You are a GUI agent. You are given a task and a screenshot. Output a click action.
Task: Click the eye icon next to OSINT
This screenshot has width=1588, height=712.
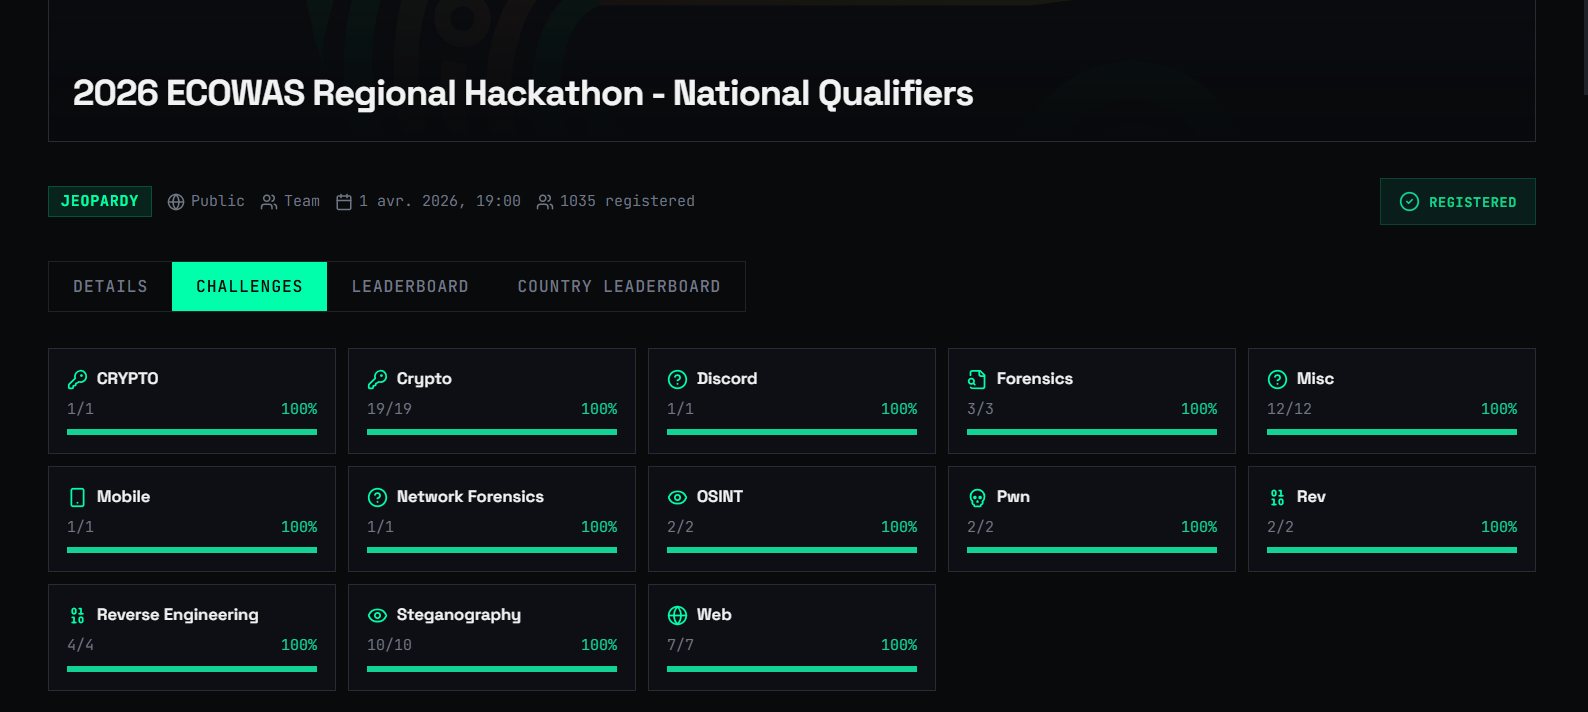click(x=677, y=497)
